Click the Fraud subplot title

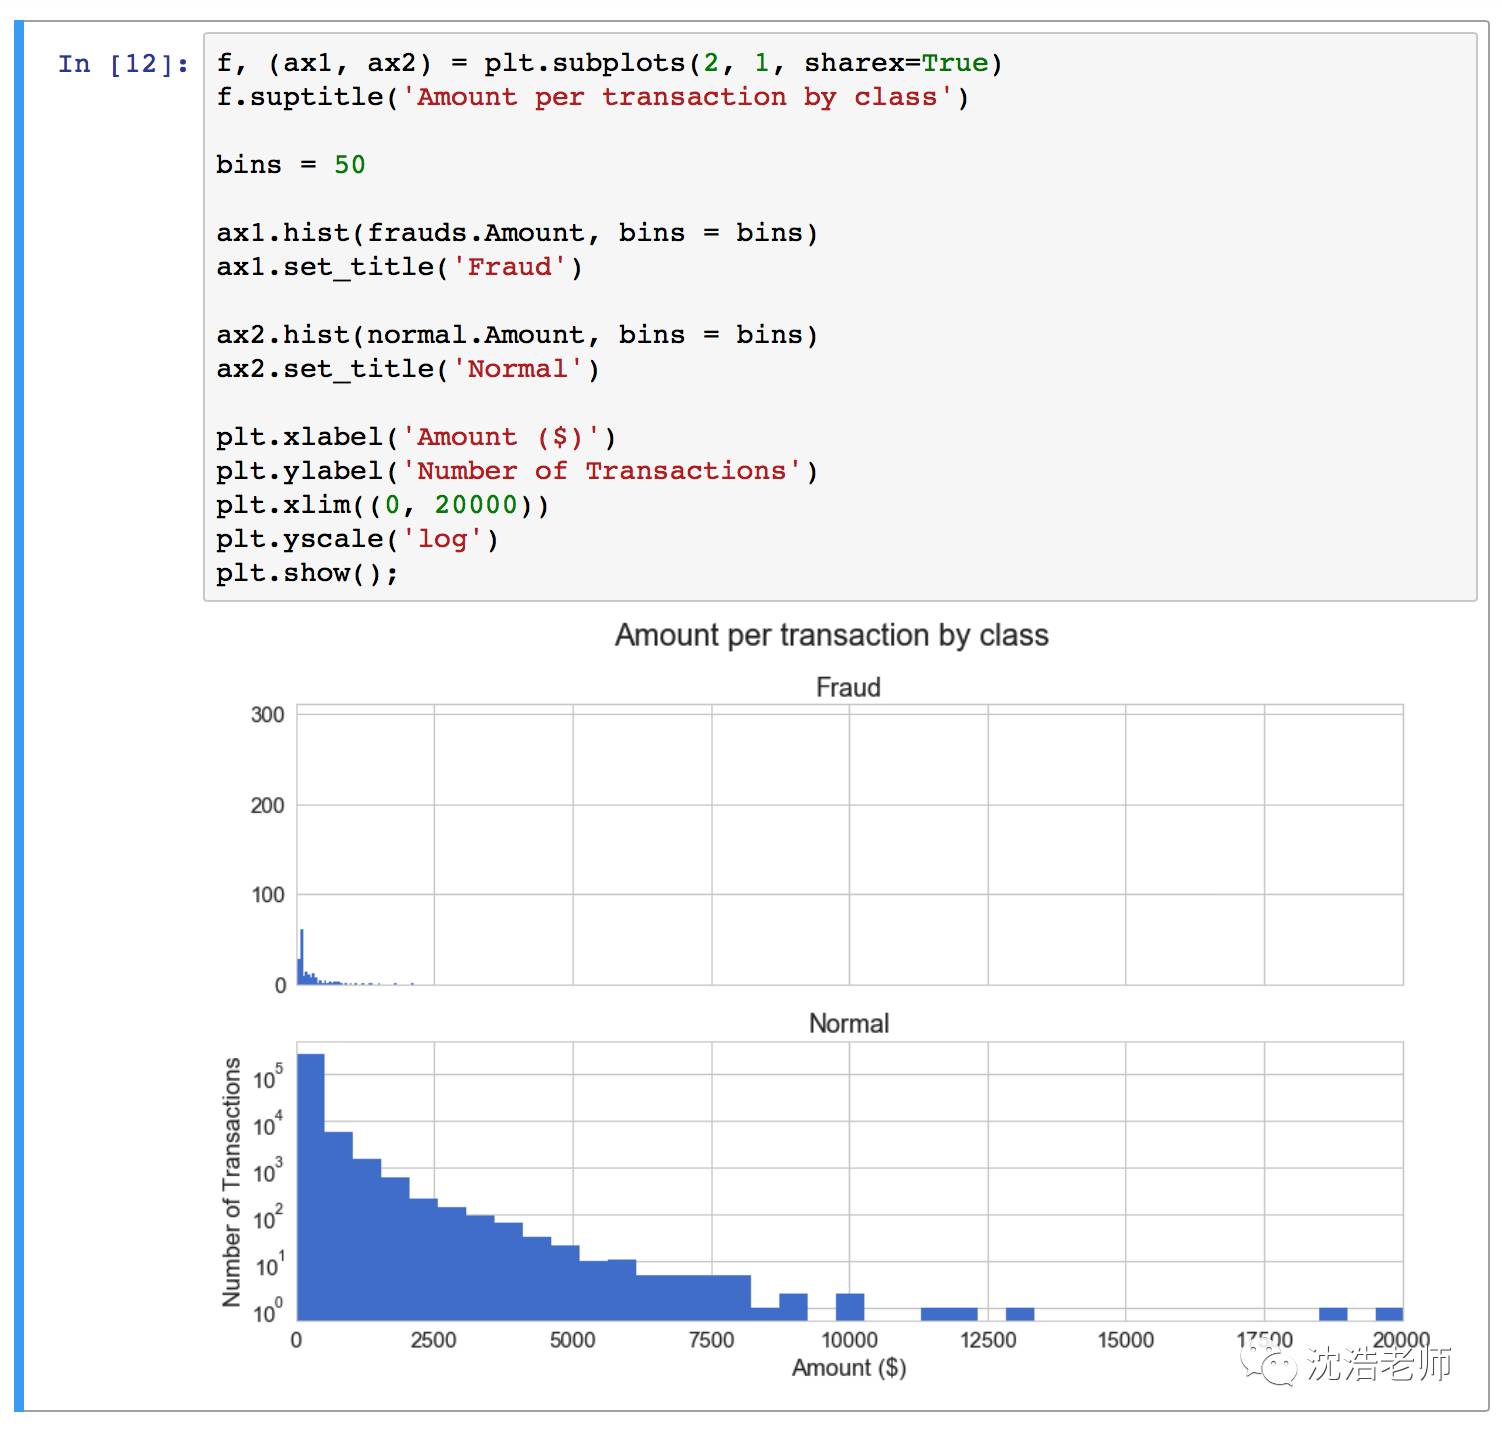(848, 687)
